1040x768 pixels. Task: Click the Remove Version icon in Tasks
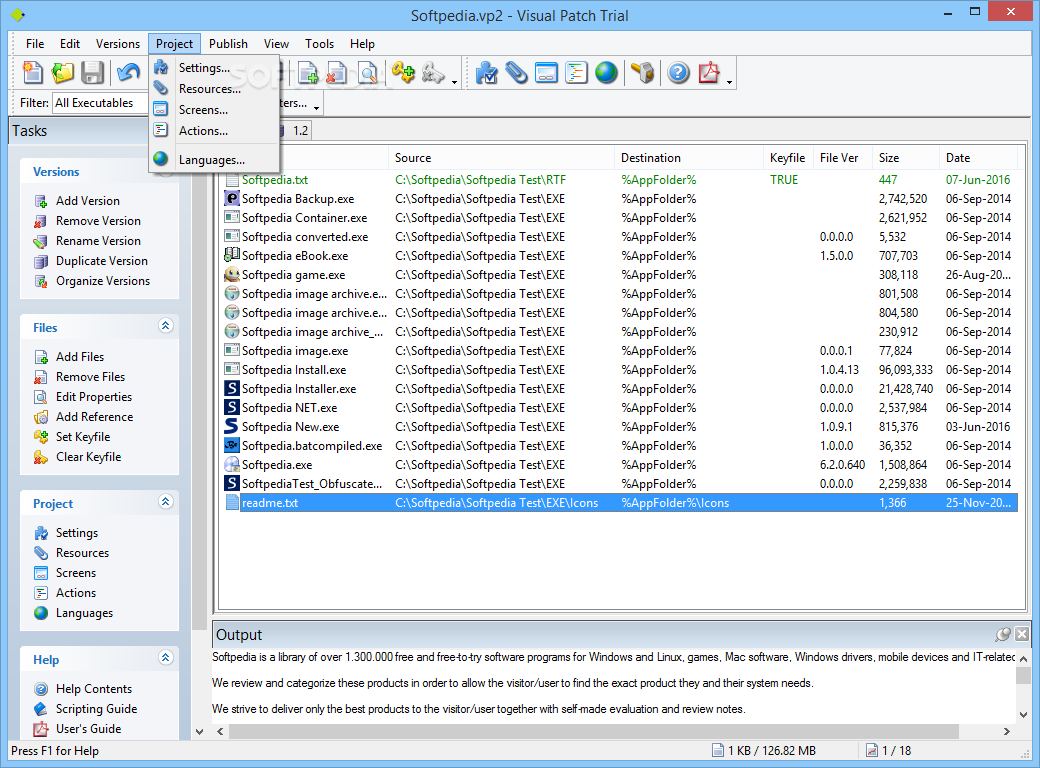click(x=41, y=221)
